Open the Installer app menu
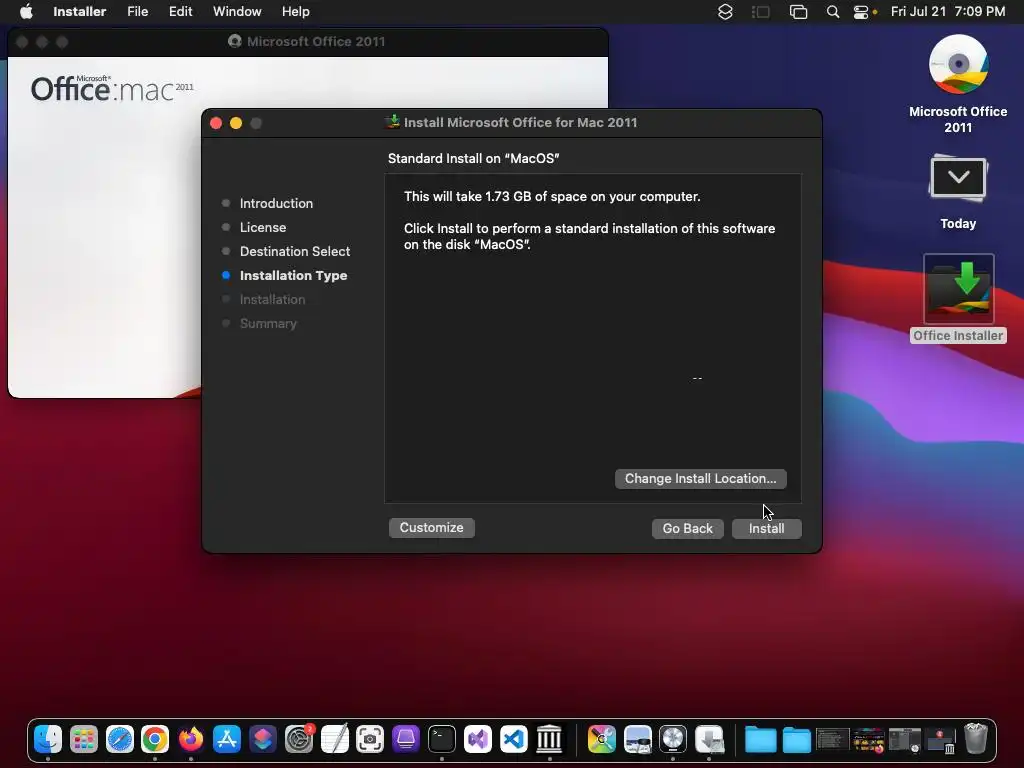The width and height of the screenshot is (1024, 768). tap(80, 12)
